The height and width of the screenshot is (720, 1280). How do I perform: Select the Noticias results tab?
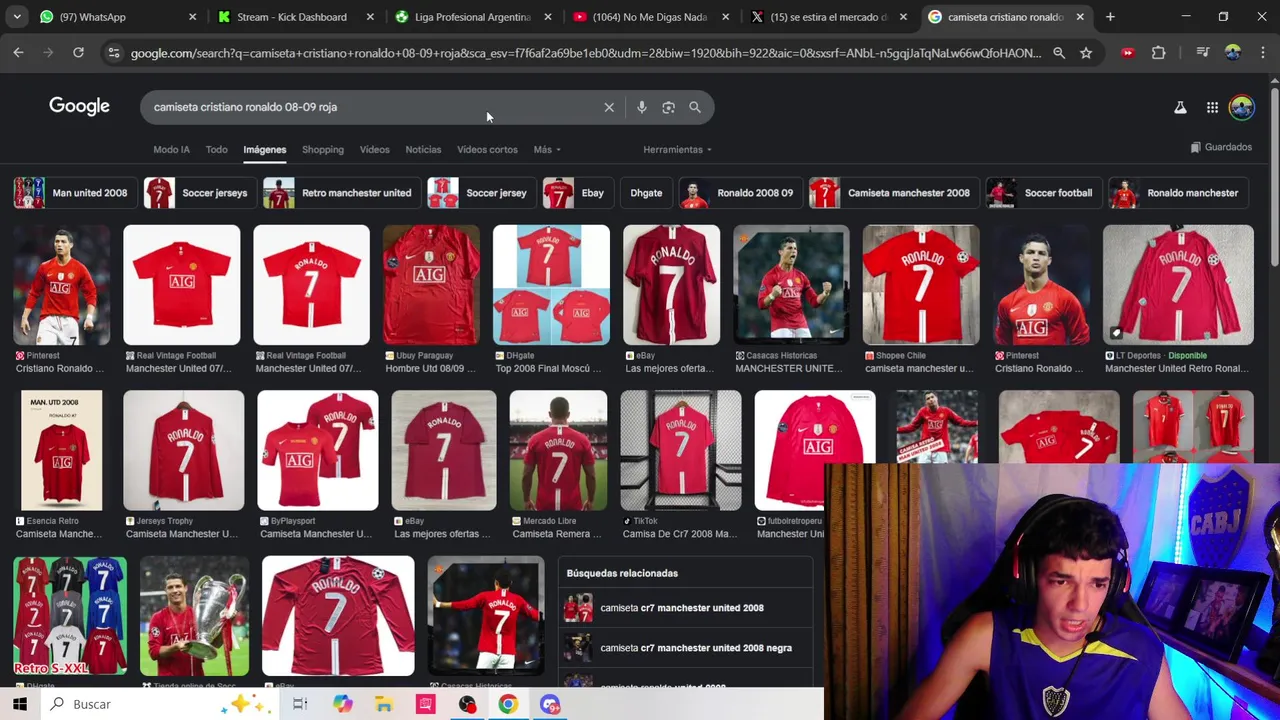423,150
